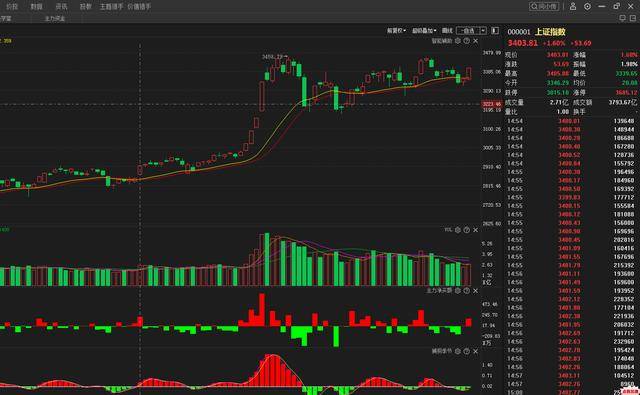The height and width of the screenshot is (395, 640).
Task: Open help icon for 智能辅助 panel
Action: point(467,41)
